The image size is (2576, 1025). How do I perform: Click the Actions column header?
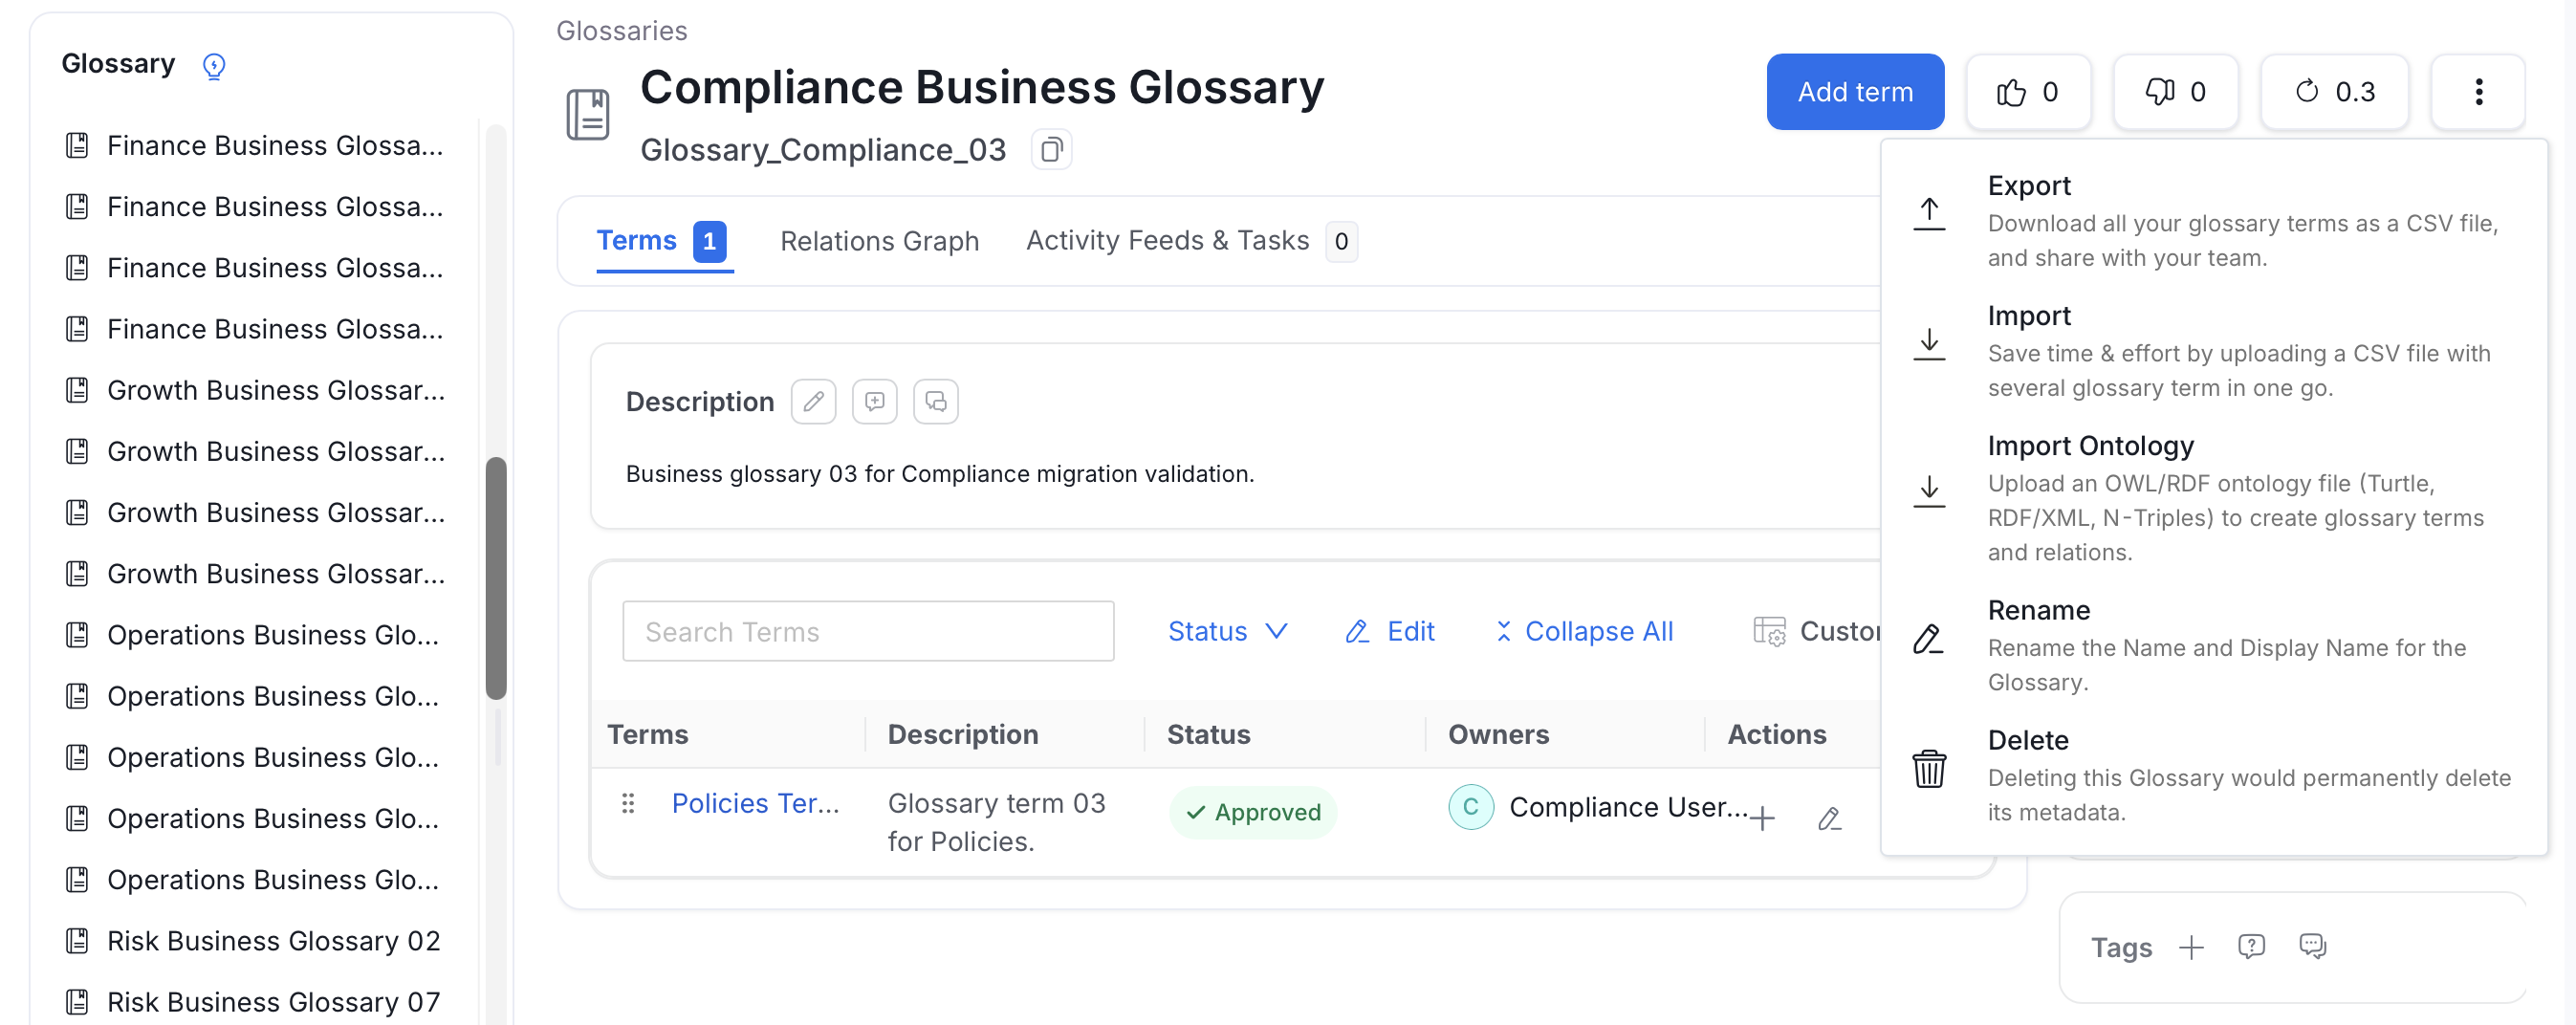[x=1776, y=735]
